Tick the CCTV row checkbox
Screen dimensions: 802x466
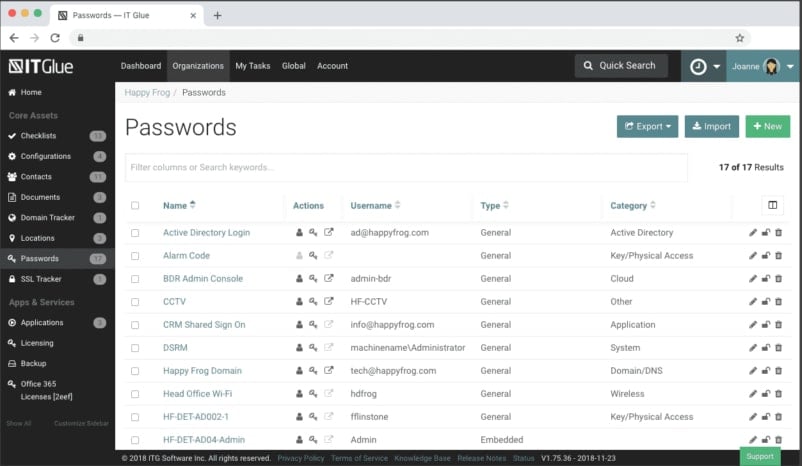pos(135,302)
